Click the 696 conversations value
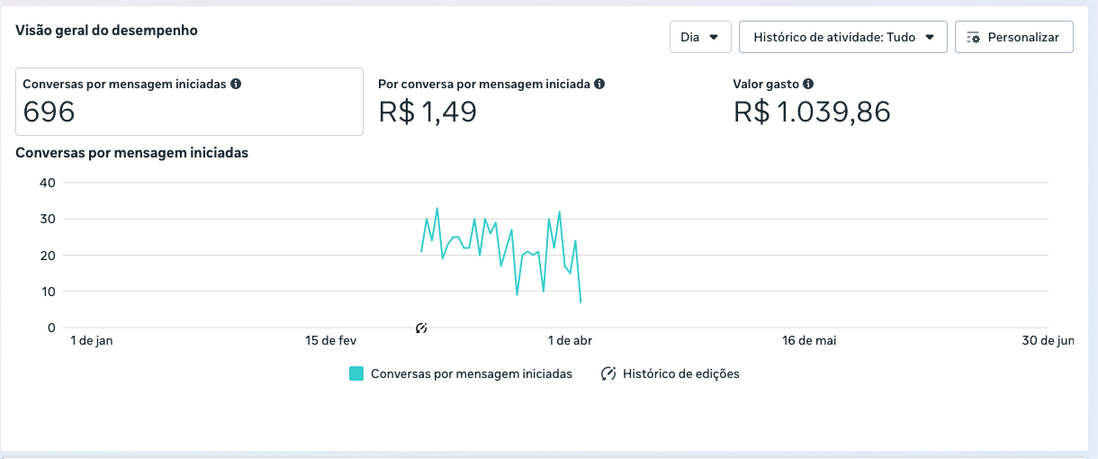Viewport: 1098px width, 459px height. point(49,112)
